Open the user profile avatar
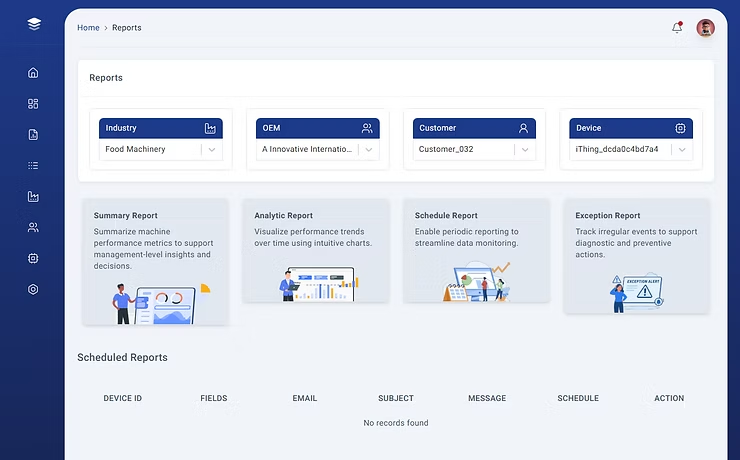 pyautogui.click(x=705, y=28)
